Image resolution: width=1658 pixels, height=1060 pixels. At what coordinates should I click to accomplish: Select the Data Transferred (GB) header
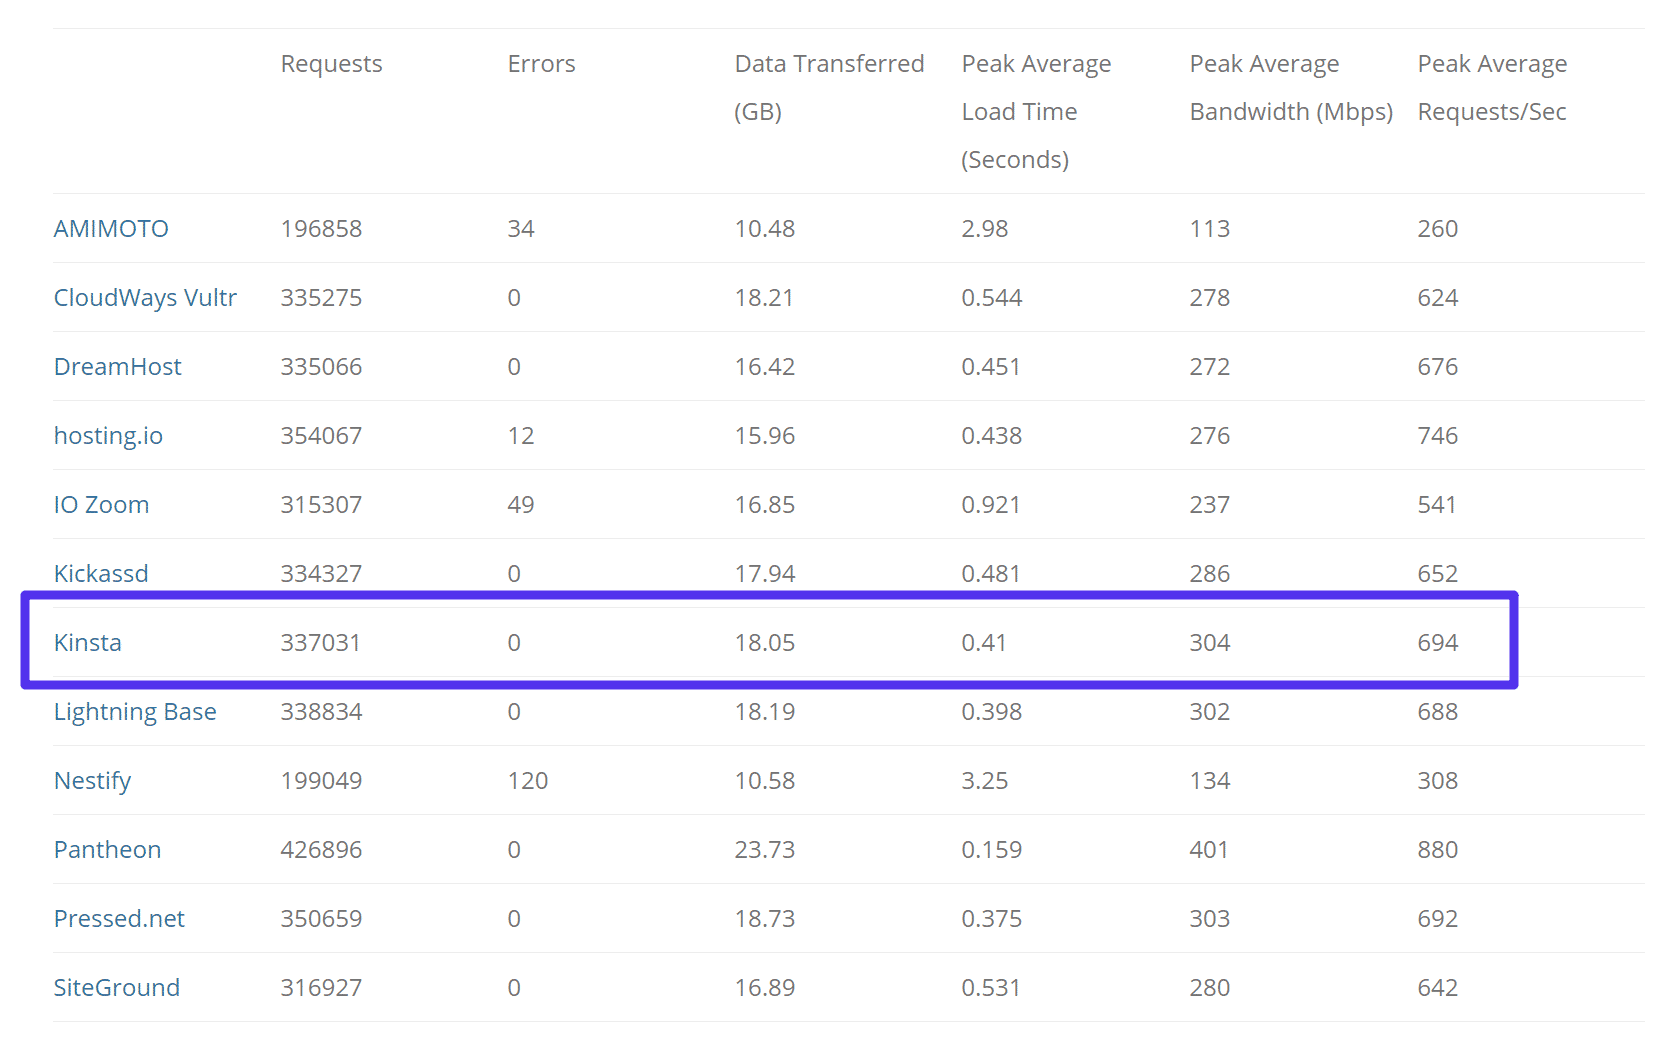click(x=829, y=87)
